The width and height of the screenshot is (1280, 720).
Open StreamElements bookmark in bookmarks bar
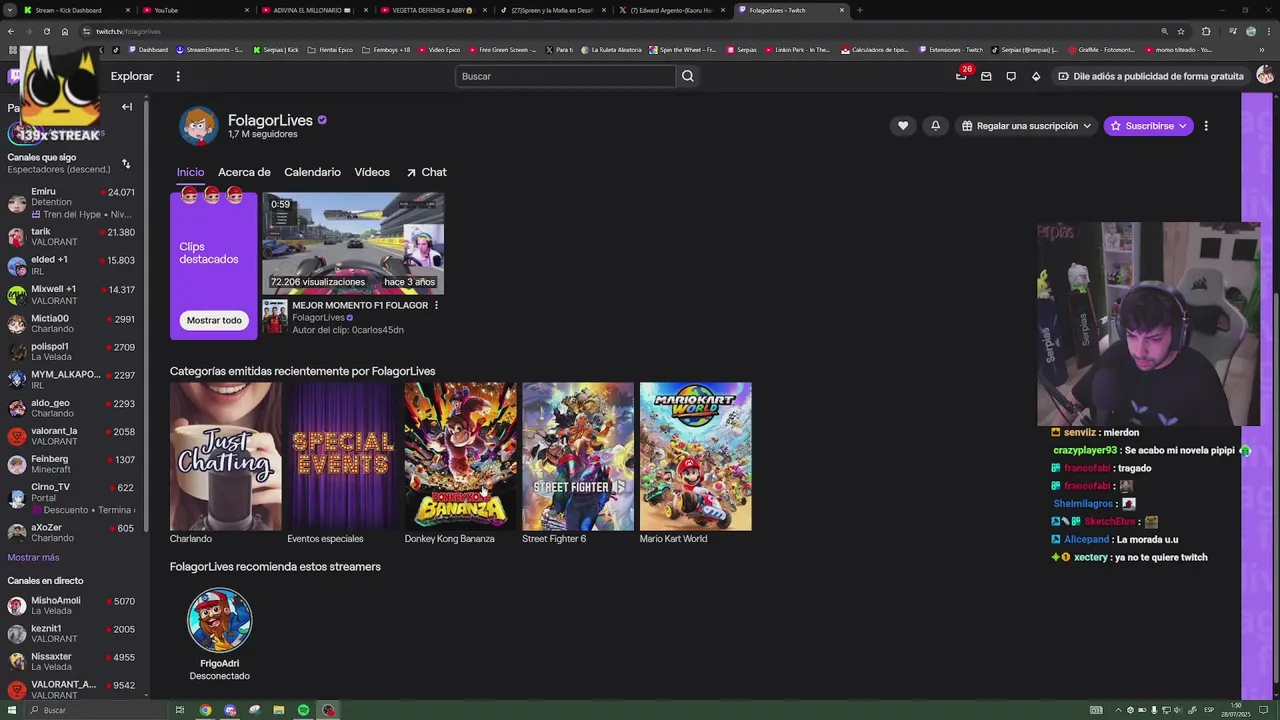tap(209, 49)
